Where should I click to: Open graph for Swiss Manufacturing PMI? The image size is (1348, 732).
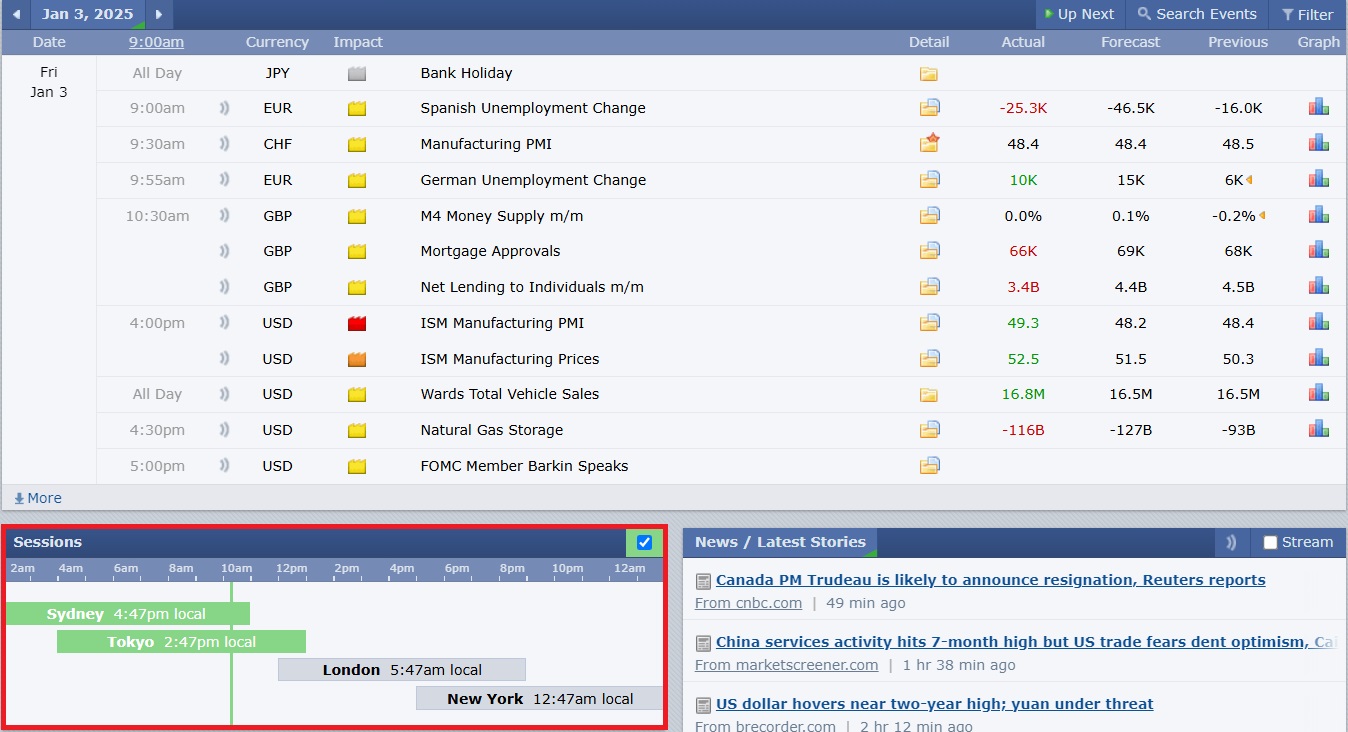click(1319, 143)
